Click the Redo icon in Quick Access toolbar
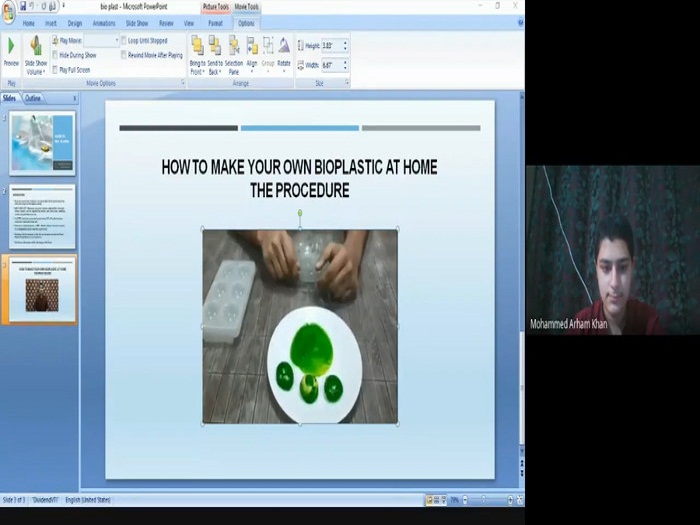Viewport: 700px width, 525px height. 44,6
